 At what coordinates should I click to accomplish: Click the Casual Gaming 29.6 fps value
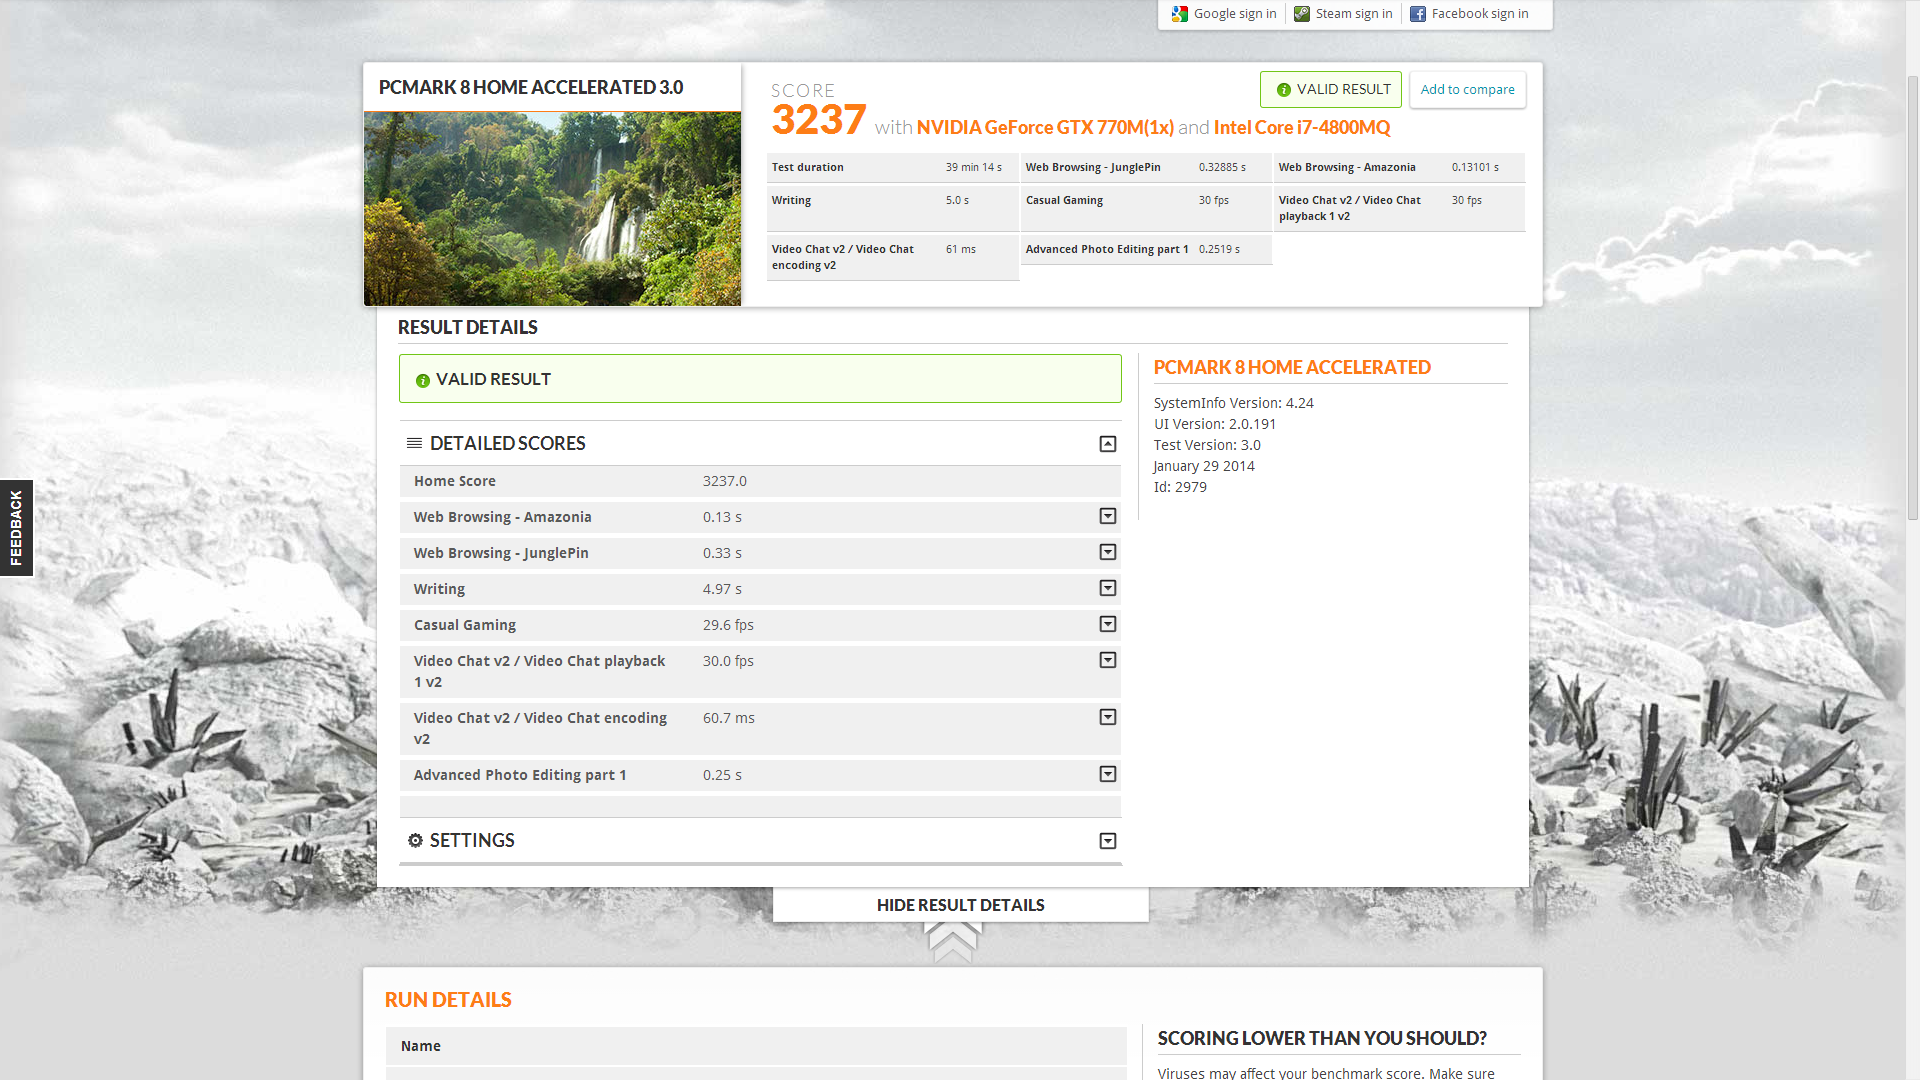(x=728, y=625)
